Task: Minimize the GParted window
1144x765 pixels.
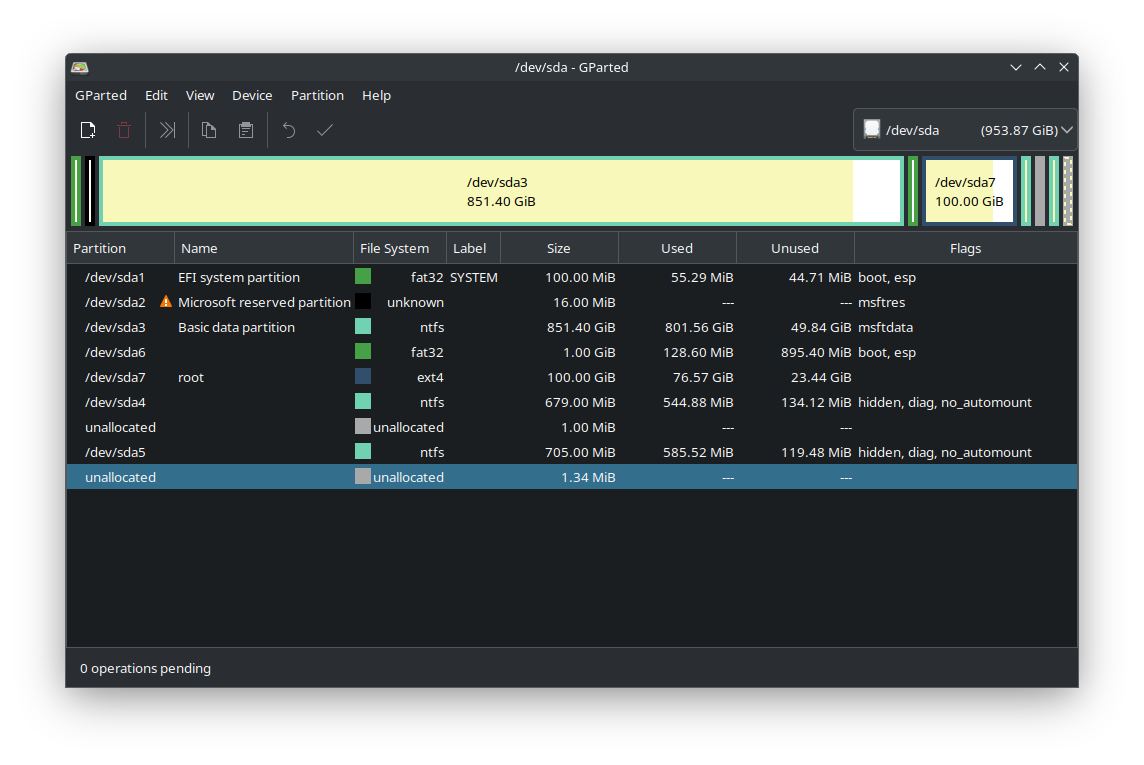Action: [x=1016, y=67]
